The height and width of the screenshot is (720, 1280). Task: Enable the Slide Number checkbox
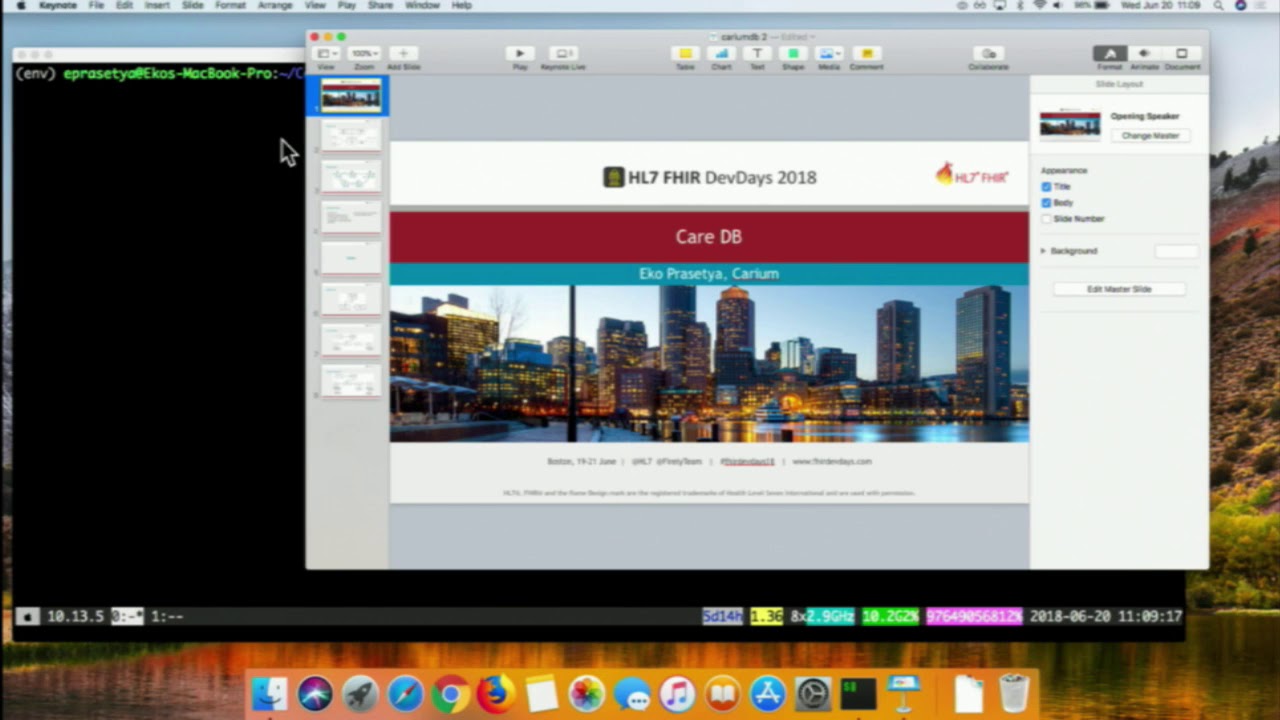tap(1046, 219)
